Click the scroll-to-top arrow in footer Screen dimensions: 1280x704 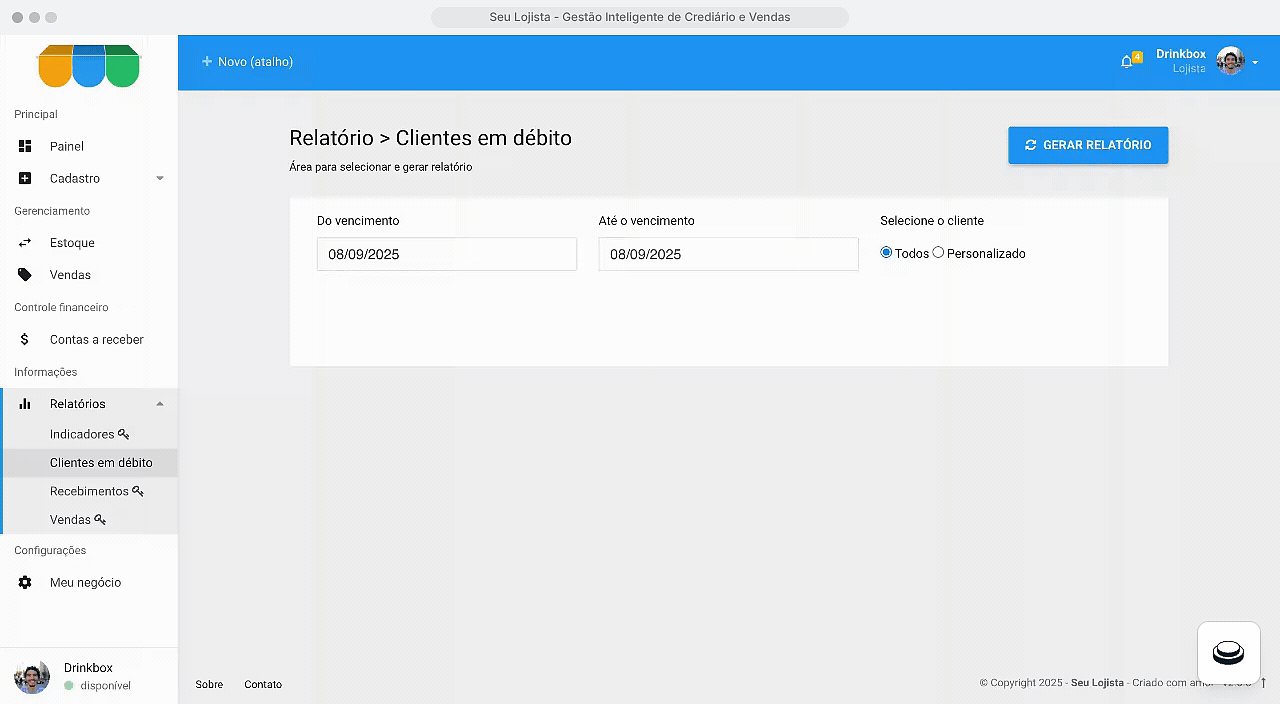(x=1263, y=683)
